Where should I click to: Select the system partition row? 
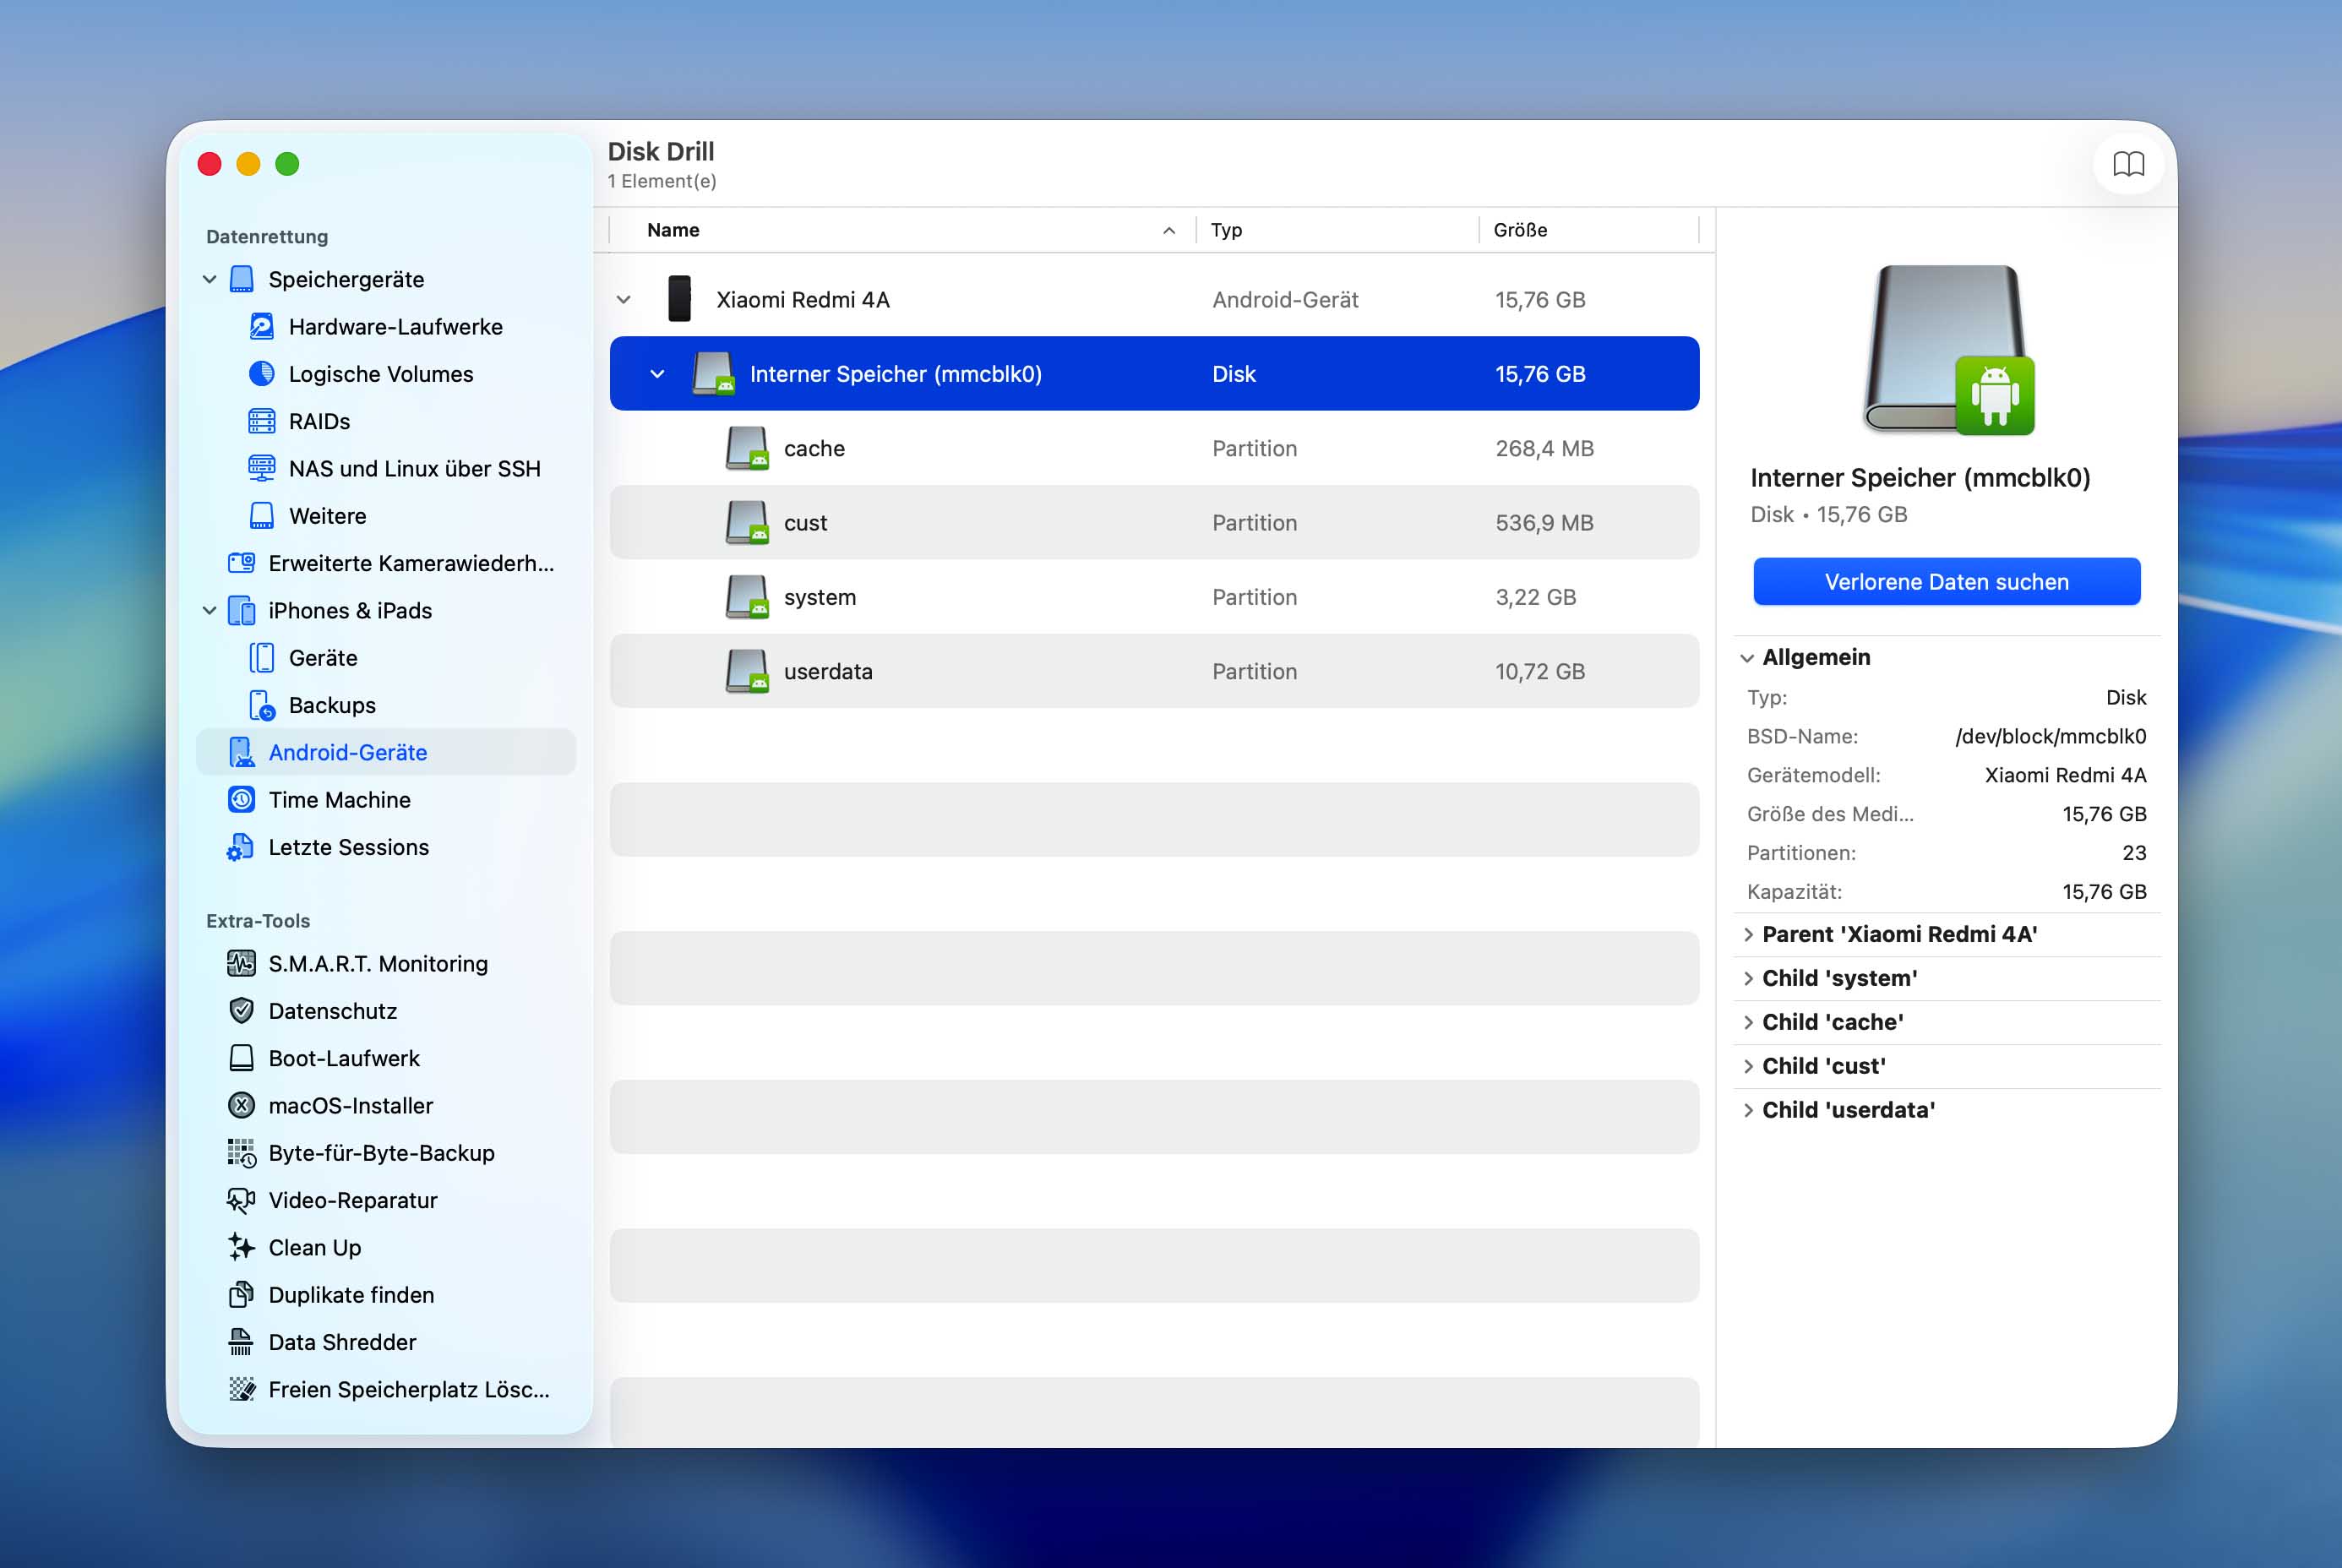pyautogui.click(x=1154, y=597)
